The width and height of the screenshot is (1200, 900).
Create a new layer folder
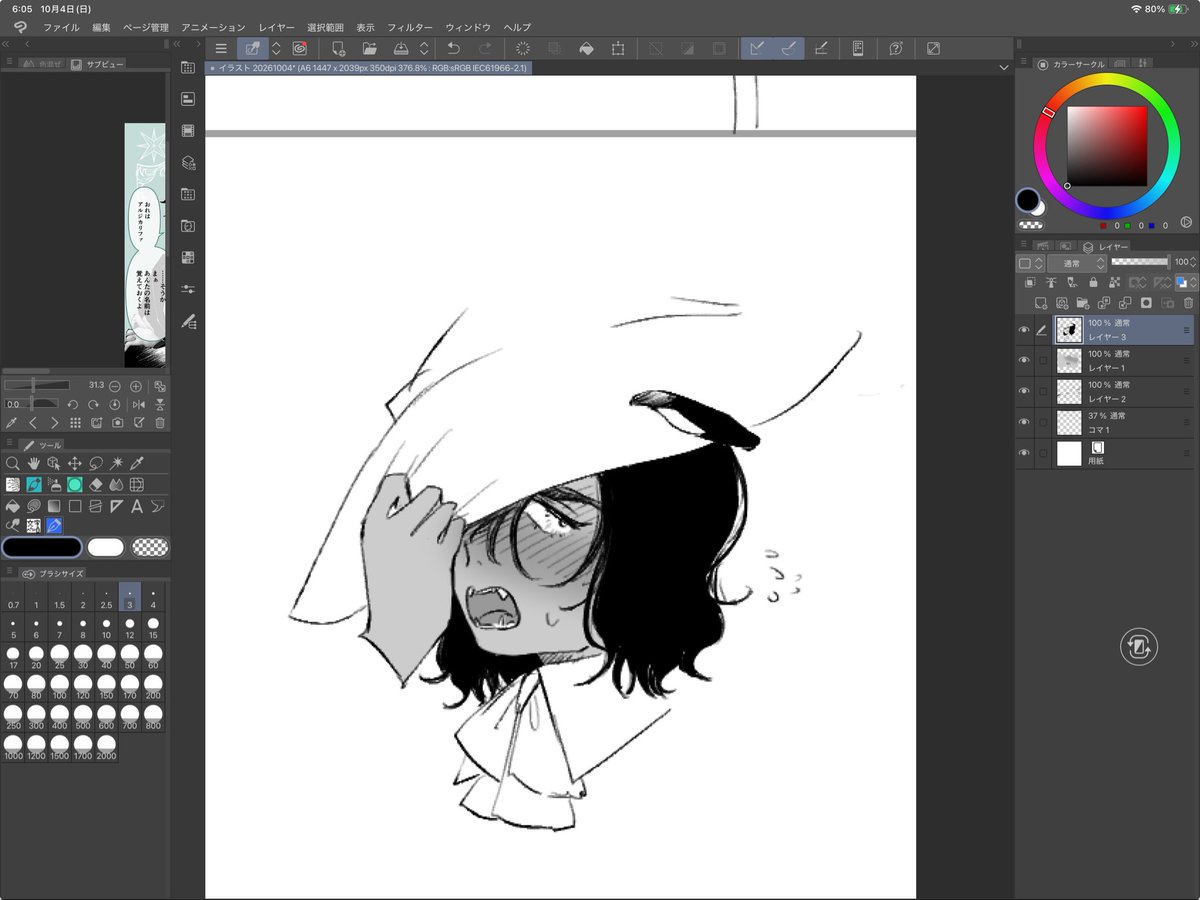point(1083,302)
